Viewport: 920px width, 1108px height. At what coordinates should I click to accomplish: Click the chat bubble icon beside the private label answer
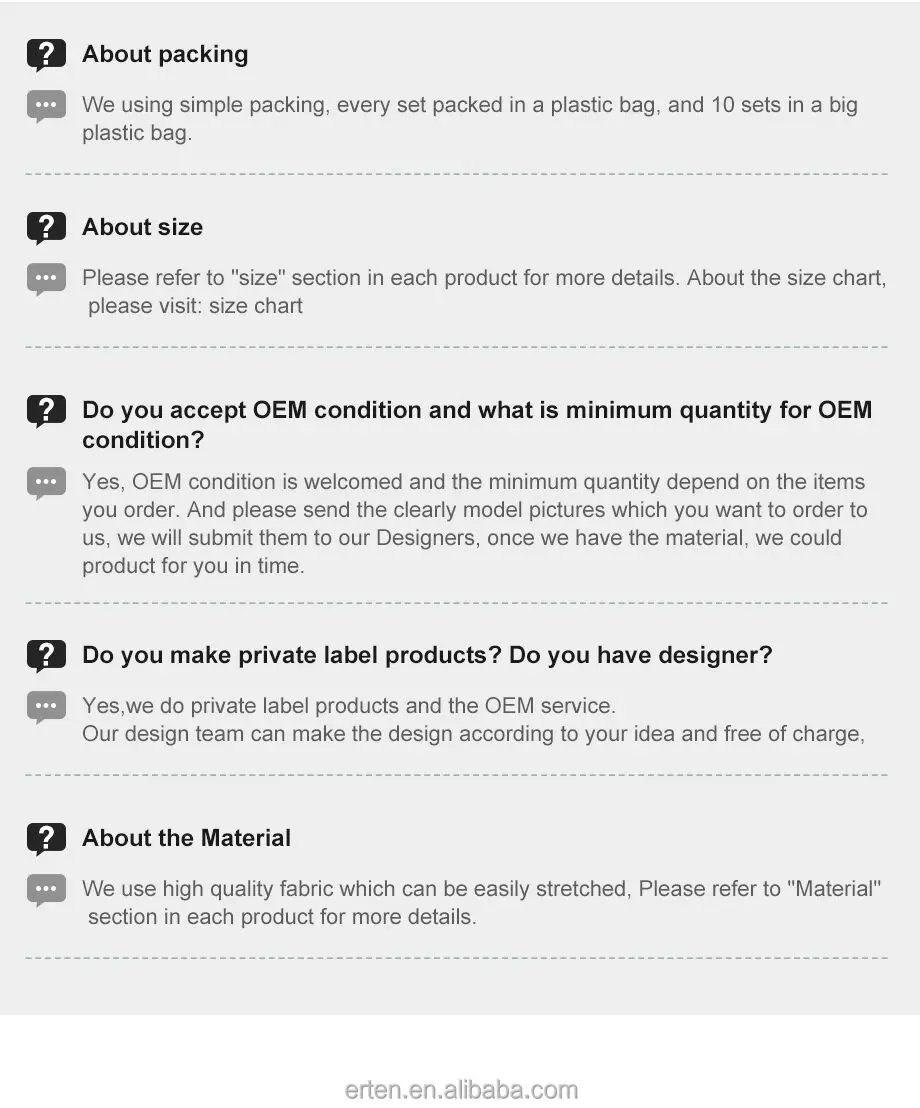pyautogui.click(x=47, y=707)
